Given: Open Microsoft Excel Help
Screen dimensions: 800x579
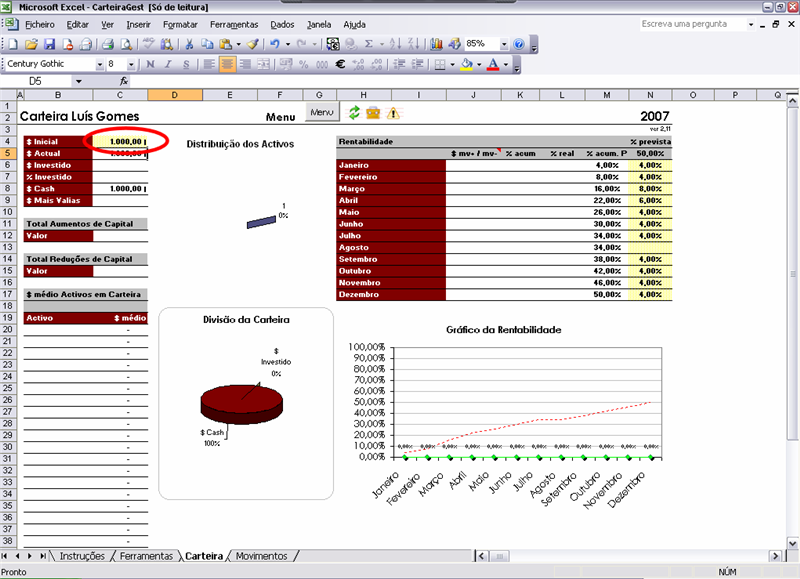Looking at the screenshot, I should (519, 44).
